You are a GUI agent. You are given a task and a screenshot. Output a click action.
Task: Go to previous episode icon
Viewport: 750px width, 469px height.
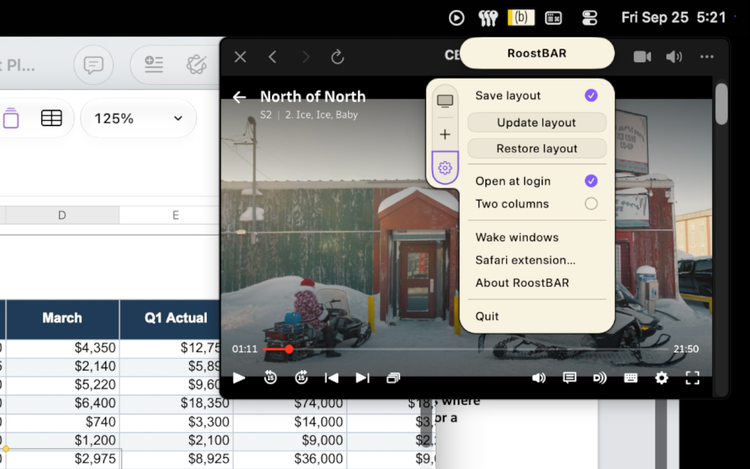331,378
